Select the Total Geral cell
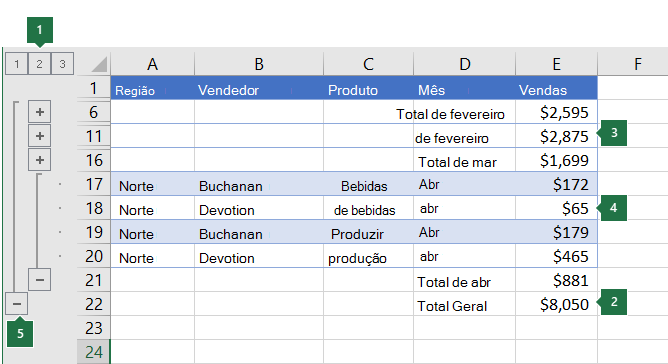The width and height of the screenshot is (668, 364). tap(464, 304)
